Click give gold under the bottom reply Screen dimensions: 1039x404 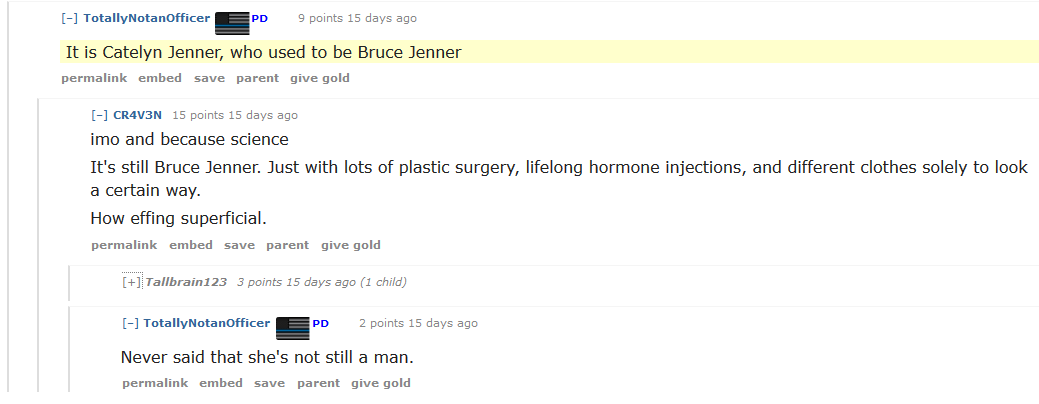tap(381, 383)
